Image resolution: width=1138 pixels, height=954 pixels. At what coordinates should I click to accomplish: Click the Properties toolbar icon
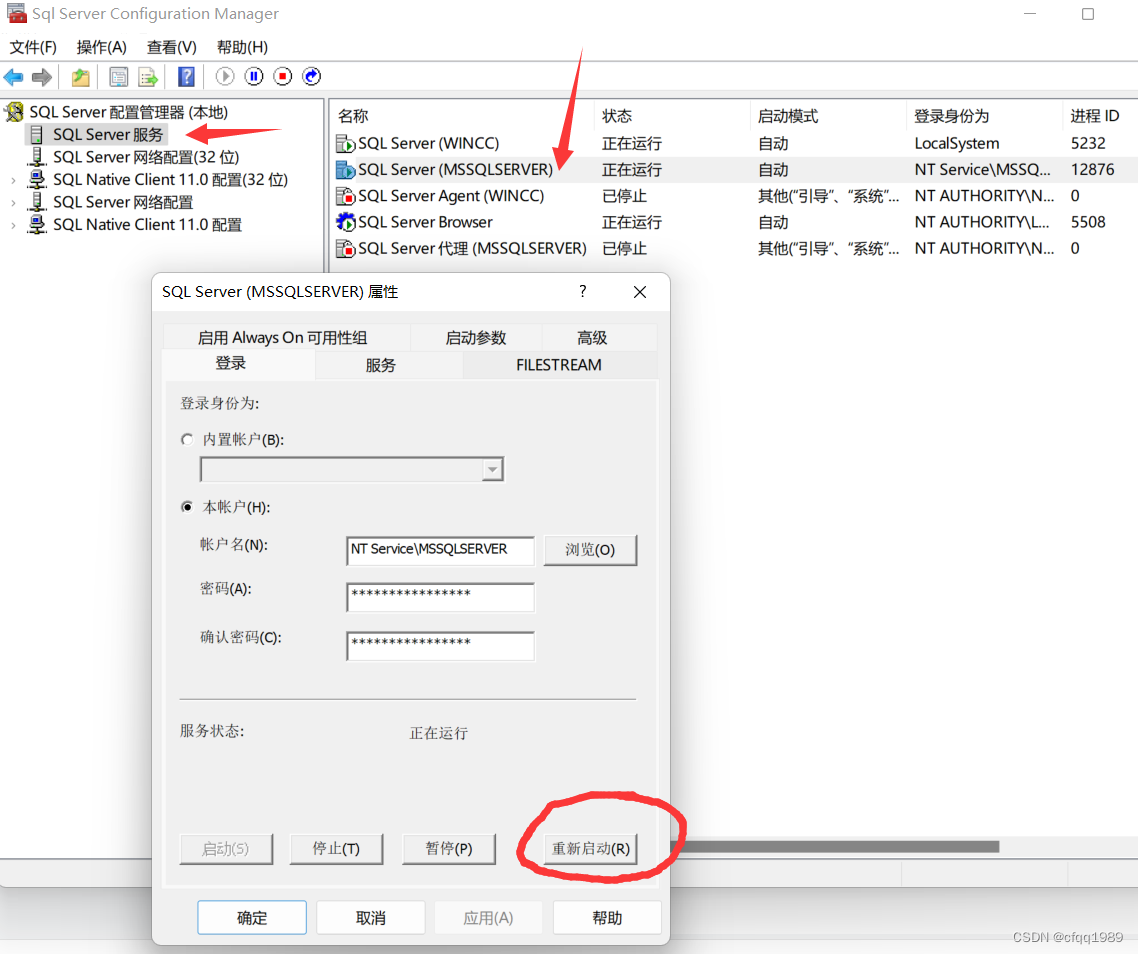[118, 76]
